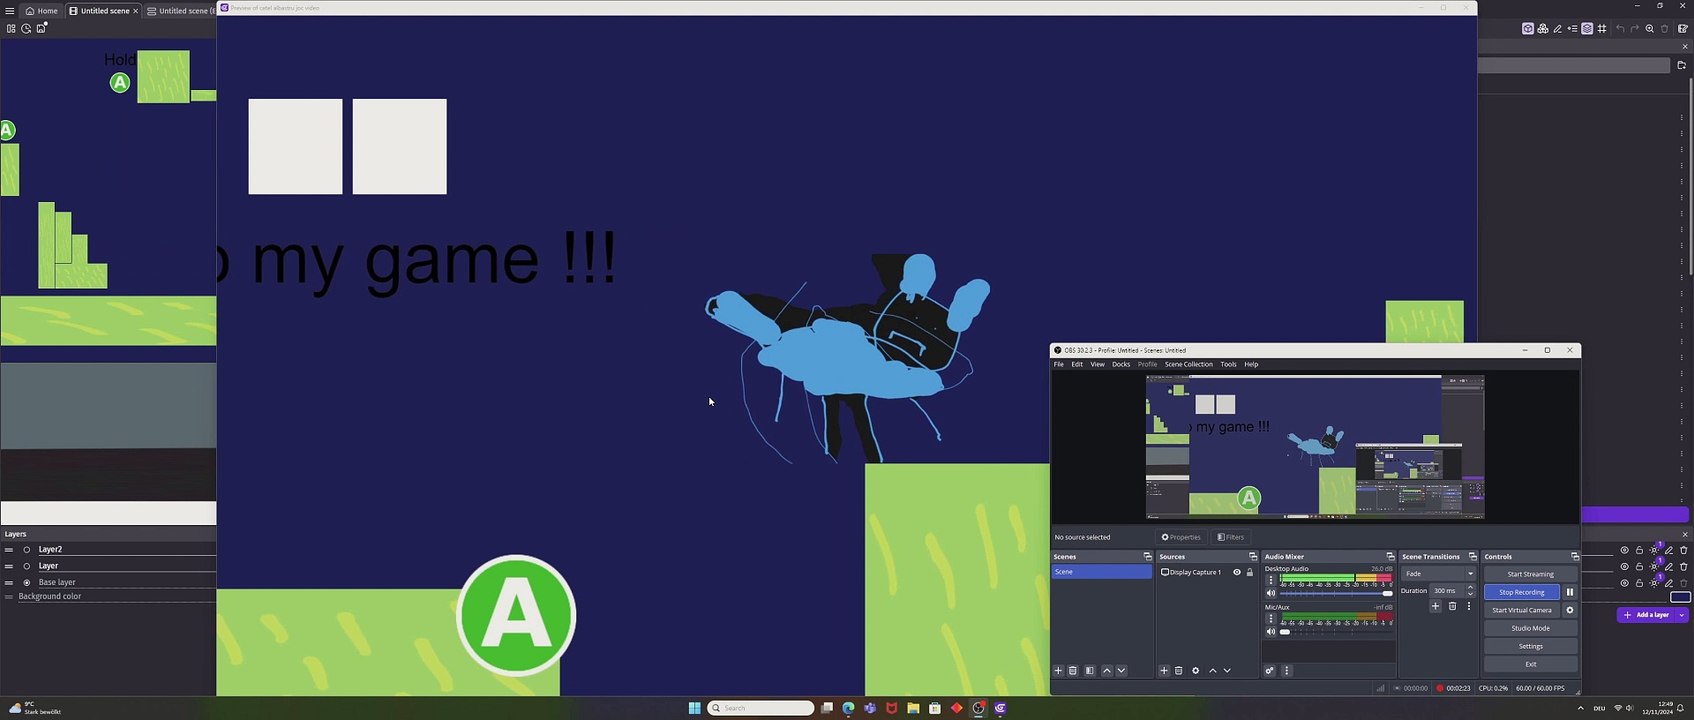Add a new scene in OBS Scenes dock
The height and width of the screenshot is (720, 1694).
click(1058, 671)
